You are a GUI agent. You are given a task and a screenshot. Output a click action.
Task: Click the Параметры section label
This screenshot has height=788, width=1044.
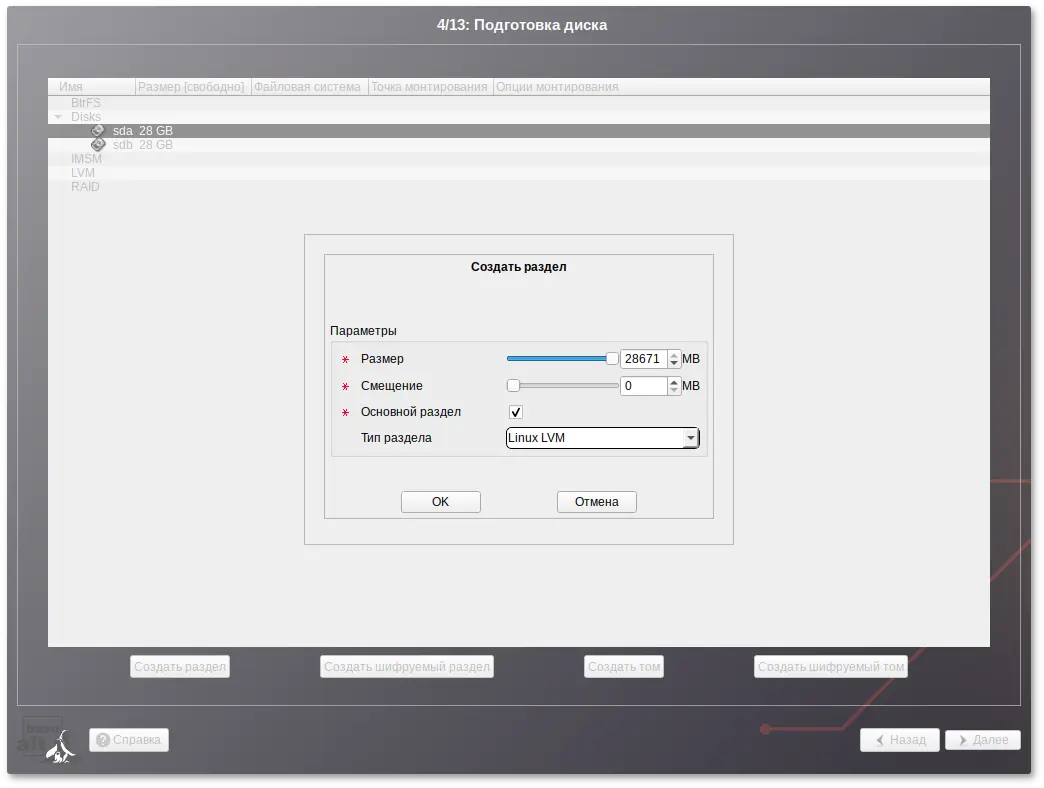(x=364, y=331)
